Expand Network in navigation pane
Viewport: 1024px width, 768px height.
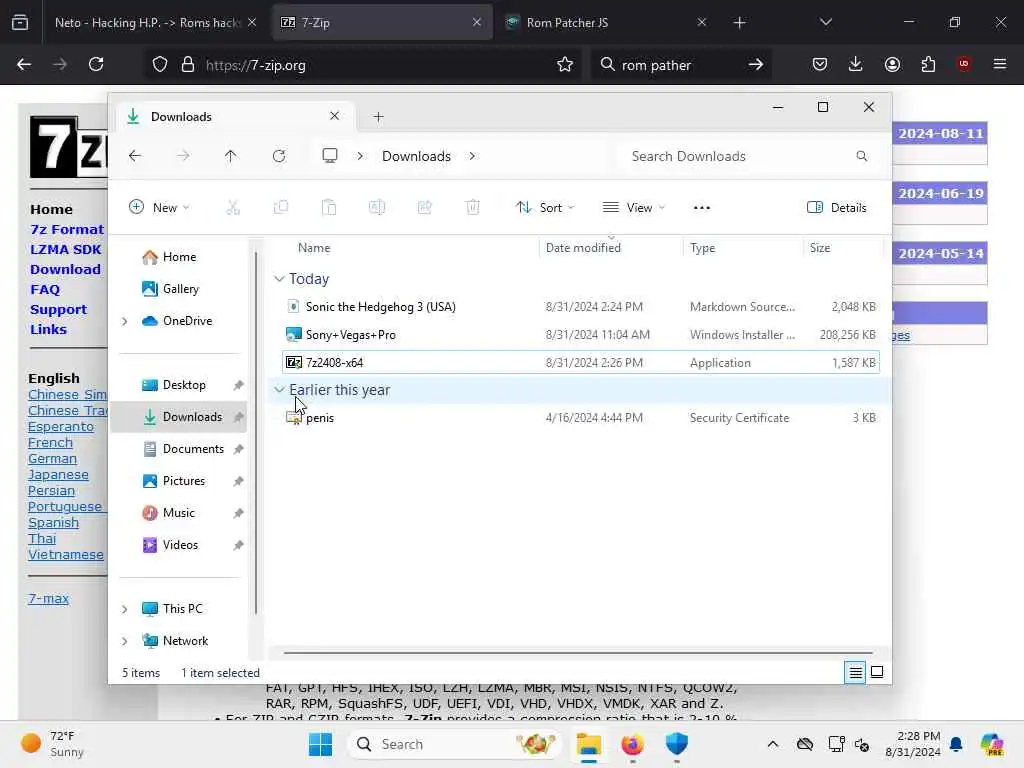(124, 641)
